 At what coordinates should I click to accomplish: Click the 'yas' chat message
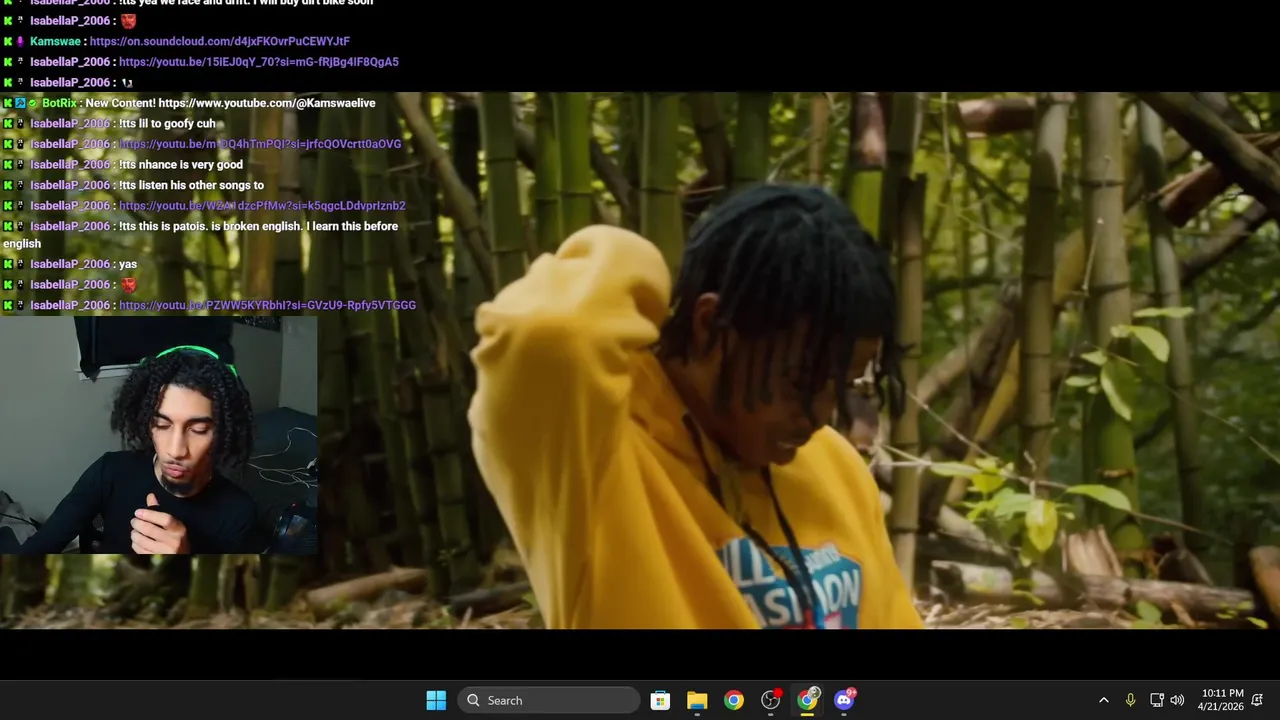[x=128, y=264]
